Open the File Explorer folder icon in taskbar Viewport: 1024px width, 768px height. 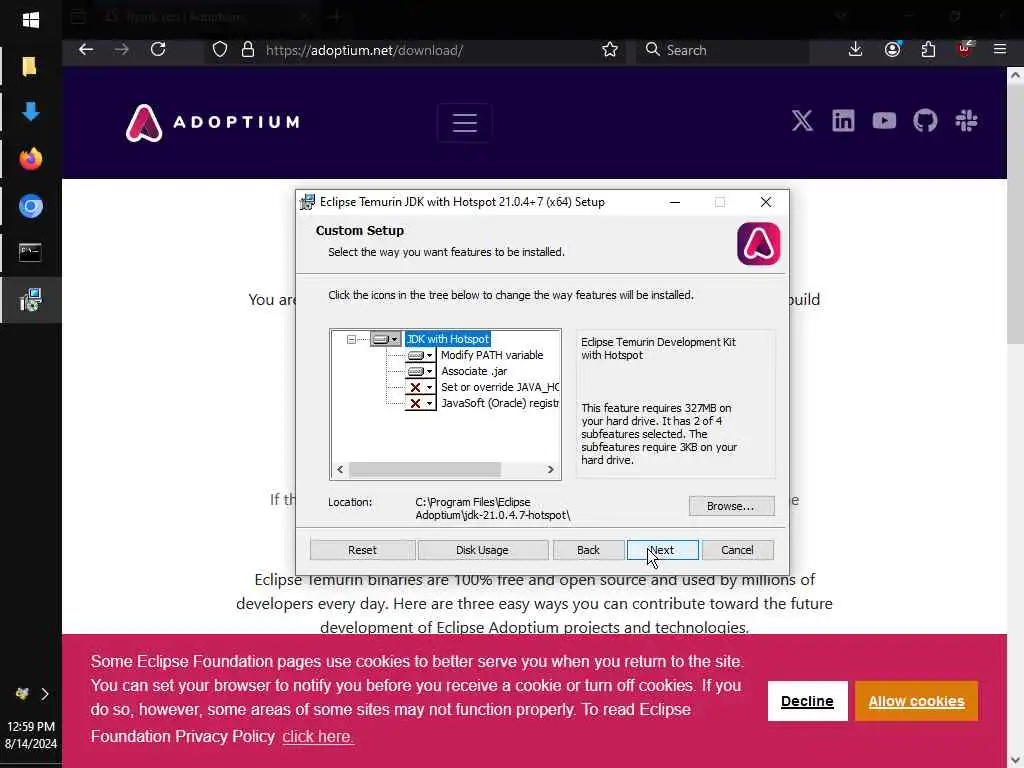(29, 67)
